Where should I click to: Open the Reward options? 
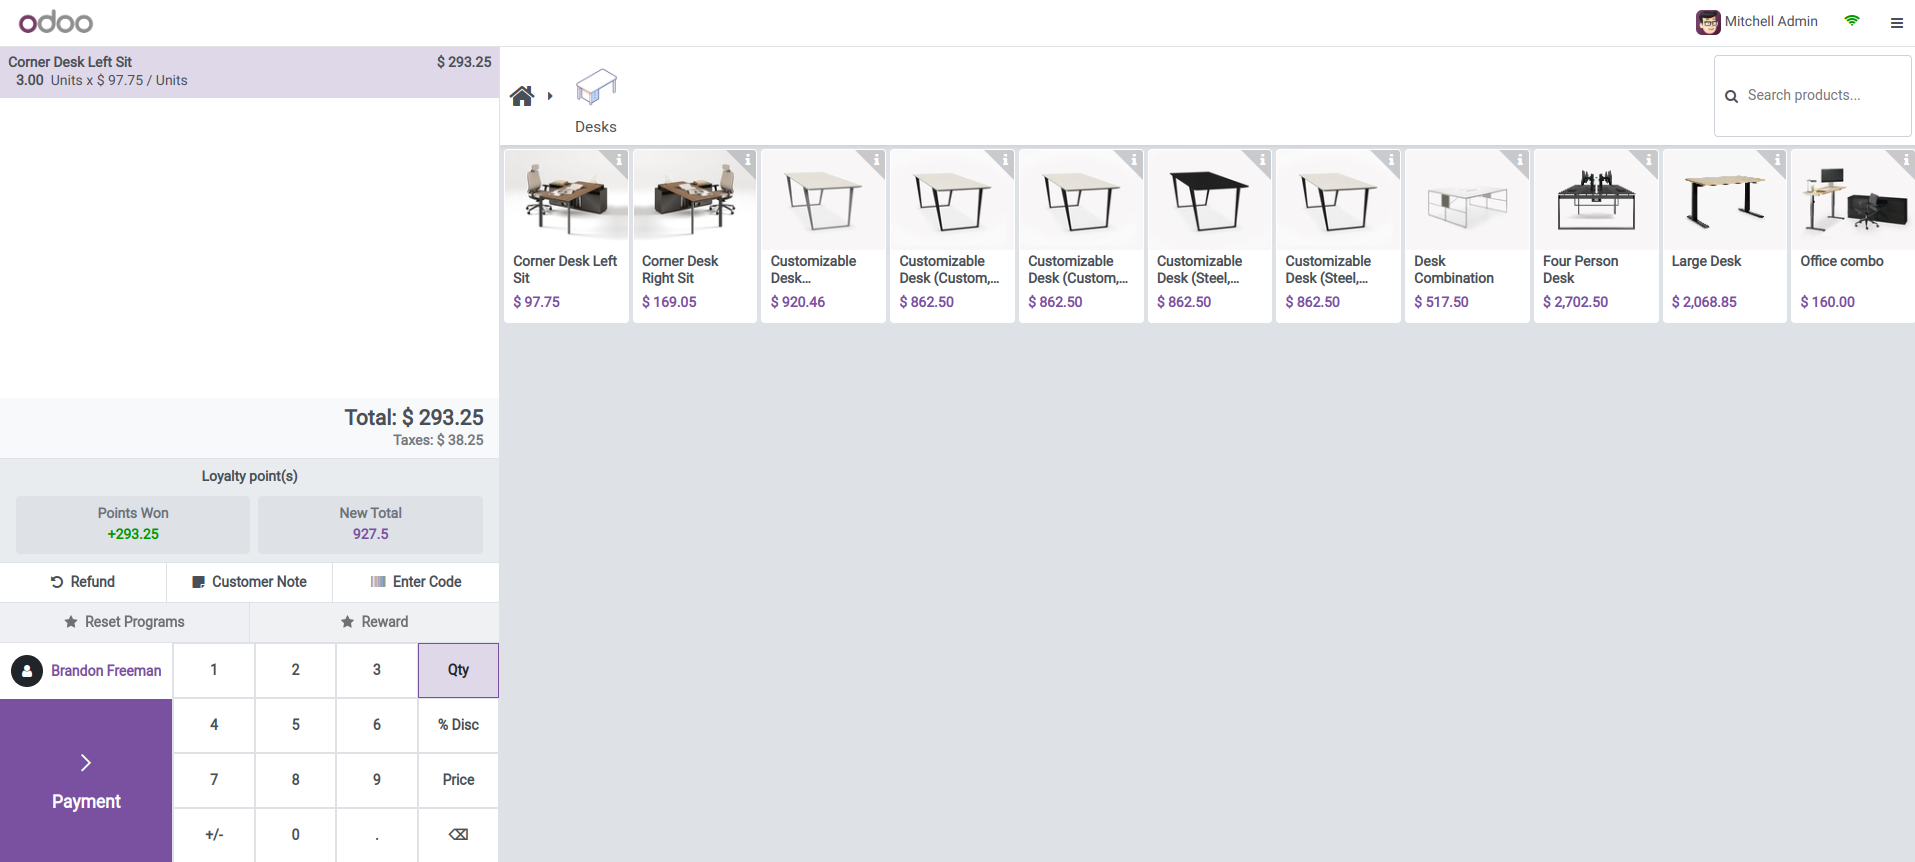point(374,622)
